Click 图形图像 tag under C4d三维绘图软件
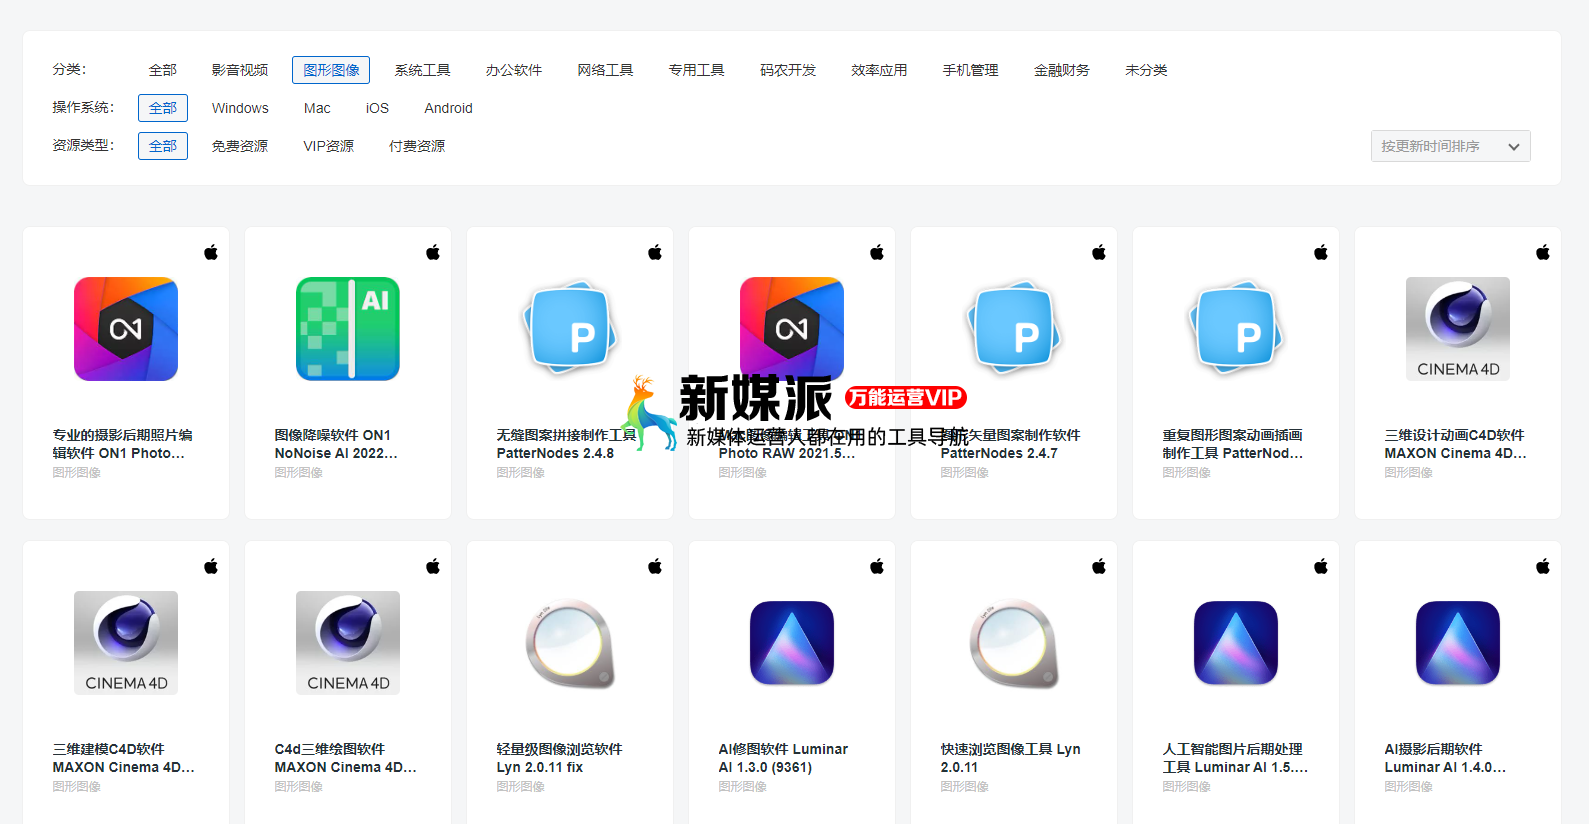 point(299,787)
